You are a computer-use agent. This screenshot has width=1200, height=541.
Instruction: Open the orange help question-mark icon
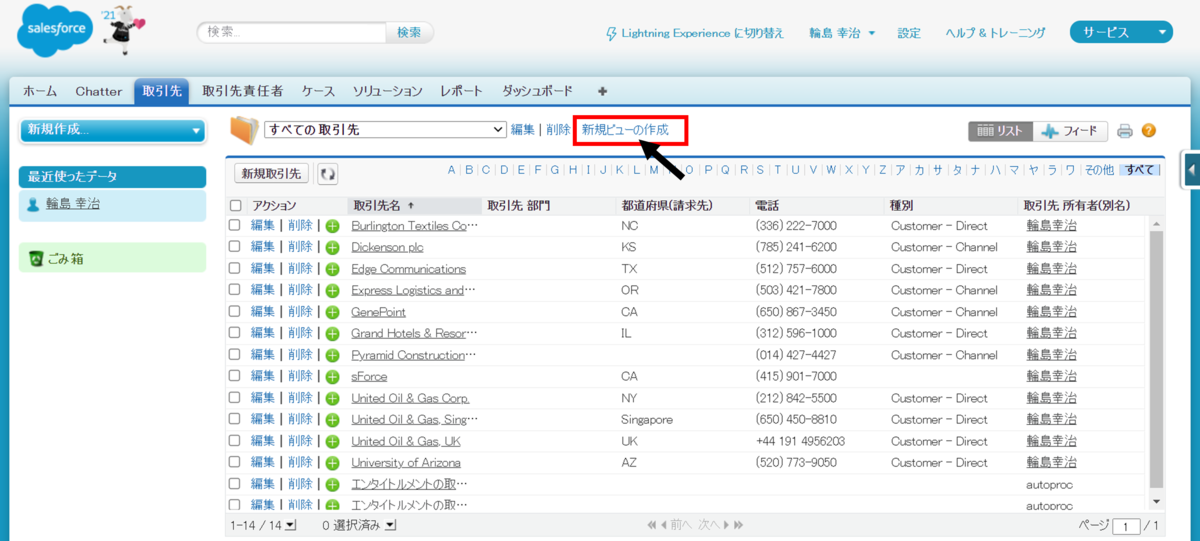[x=1149, y=131]
